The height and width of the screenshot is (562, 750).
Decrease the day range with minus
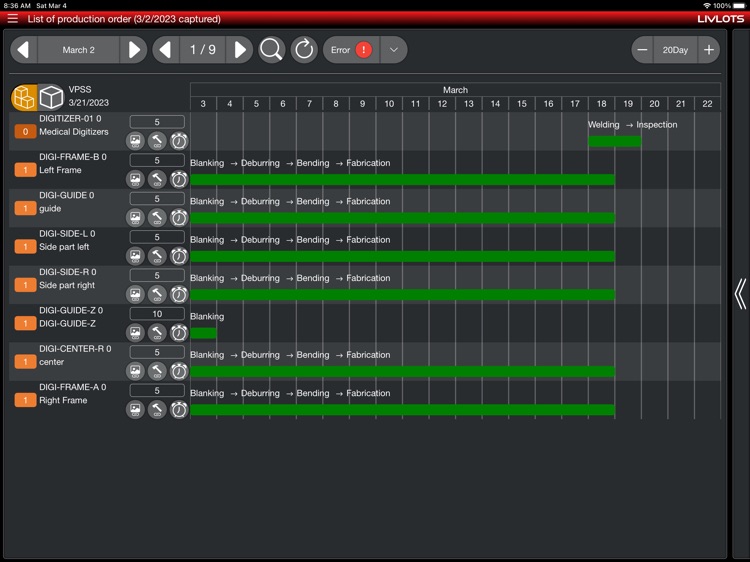(x=642, y=50)
